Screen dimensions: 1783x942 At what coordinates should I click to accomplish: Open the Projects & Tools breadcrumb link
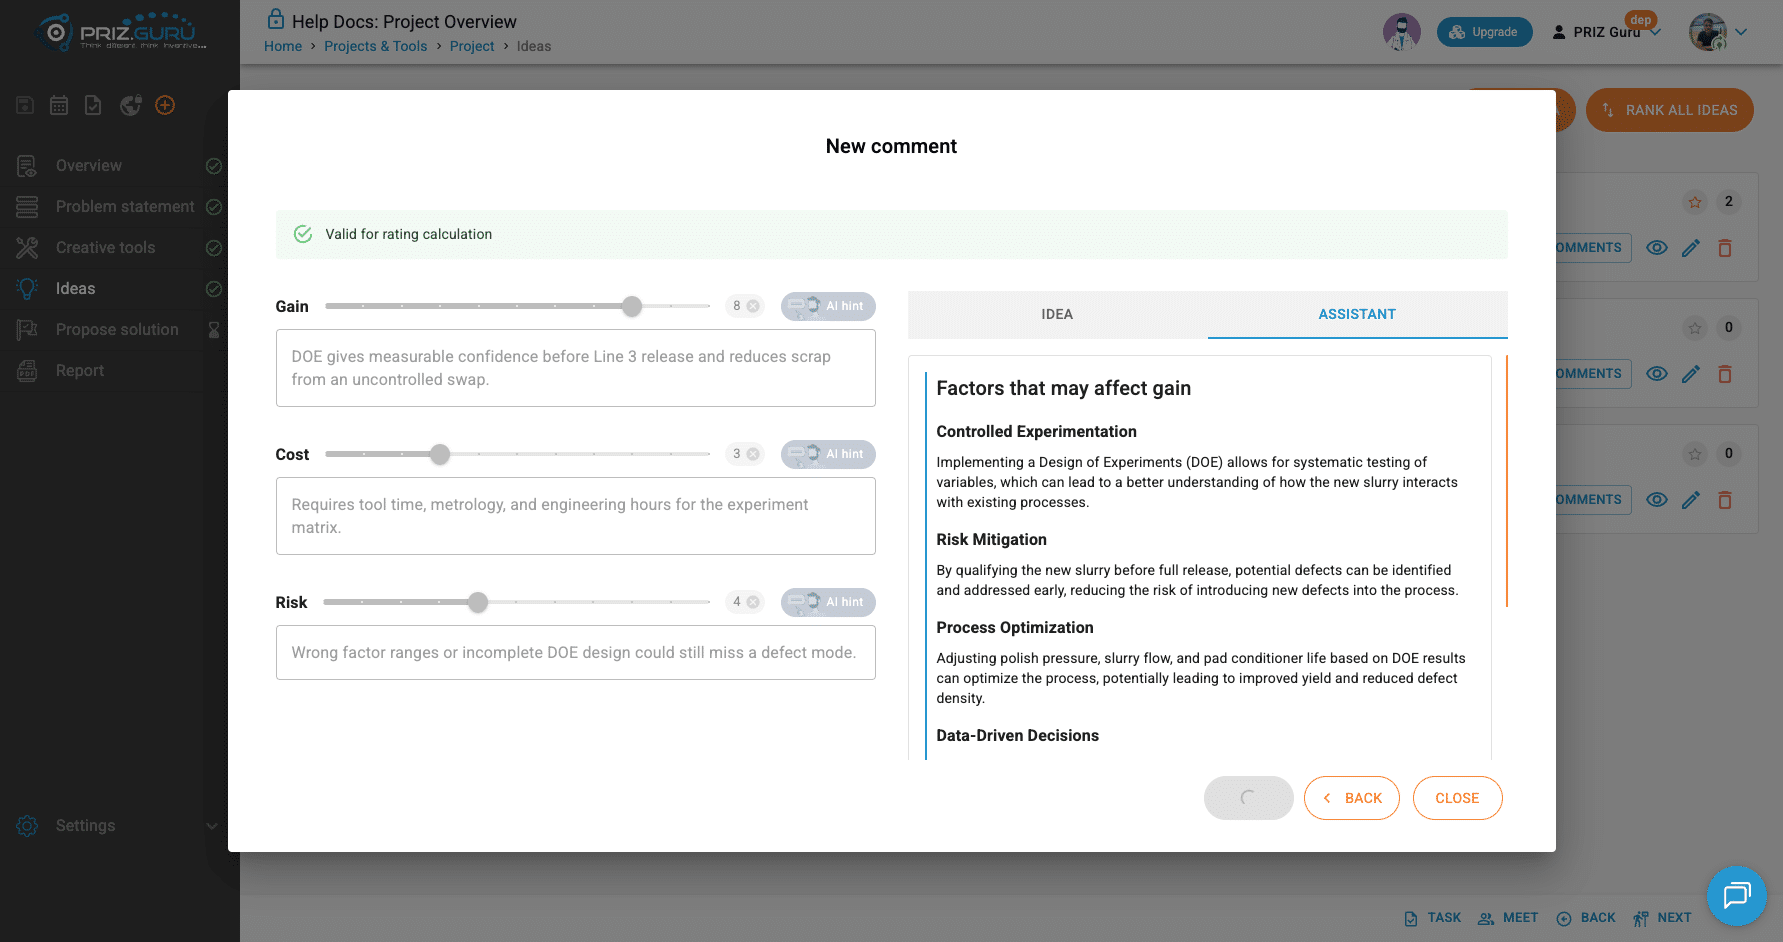[x=375, y=46]
